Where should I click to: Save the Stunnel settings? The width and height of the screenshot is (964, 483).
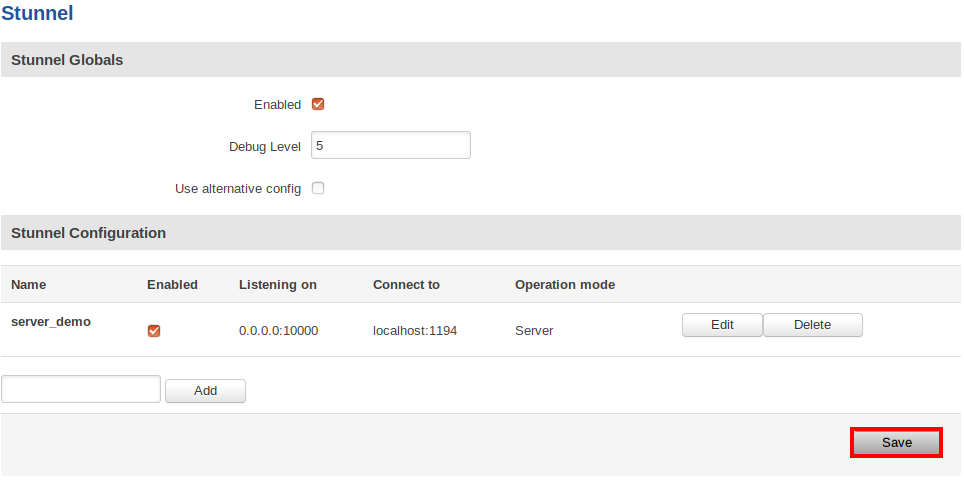tap(896, 442)
